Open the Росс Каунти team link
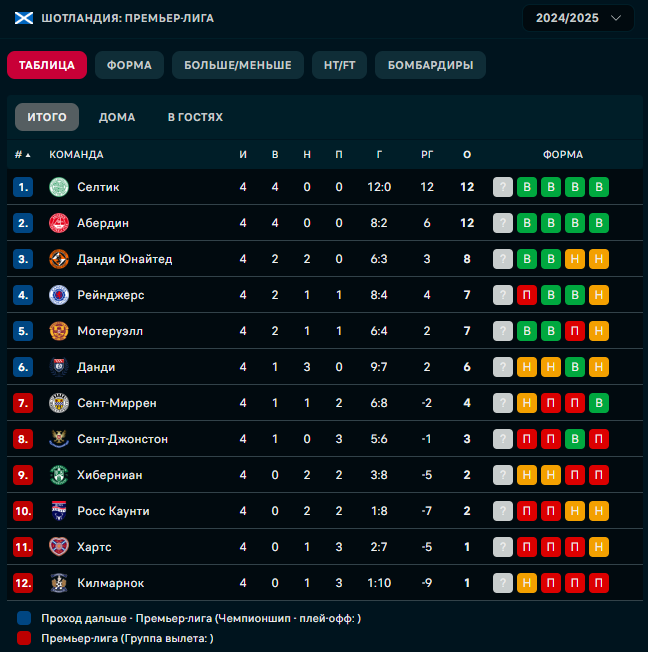The image size is (648, 652). (113, 511)
